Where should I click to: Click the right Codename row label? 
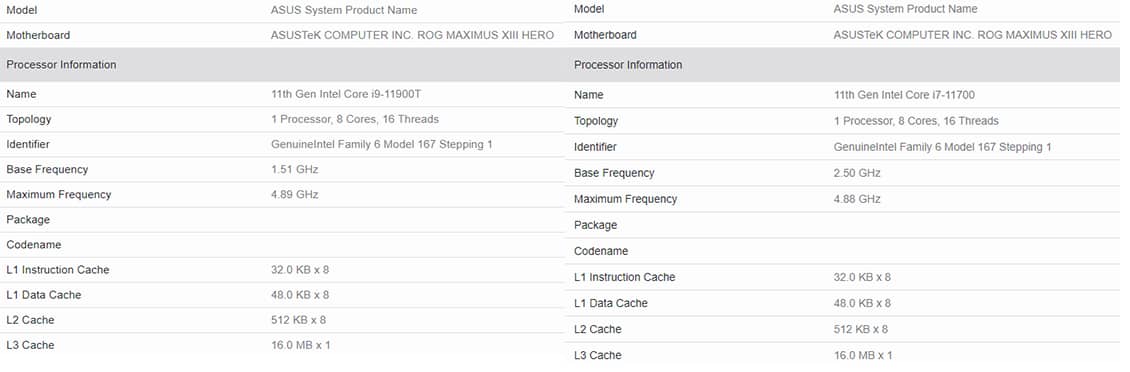tap(601, 252)
